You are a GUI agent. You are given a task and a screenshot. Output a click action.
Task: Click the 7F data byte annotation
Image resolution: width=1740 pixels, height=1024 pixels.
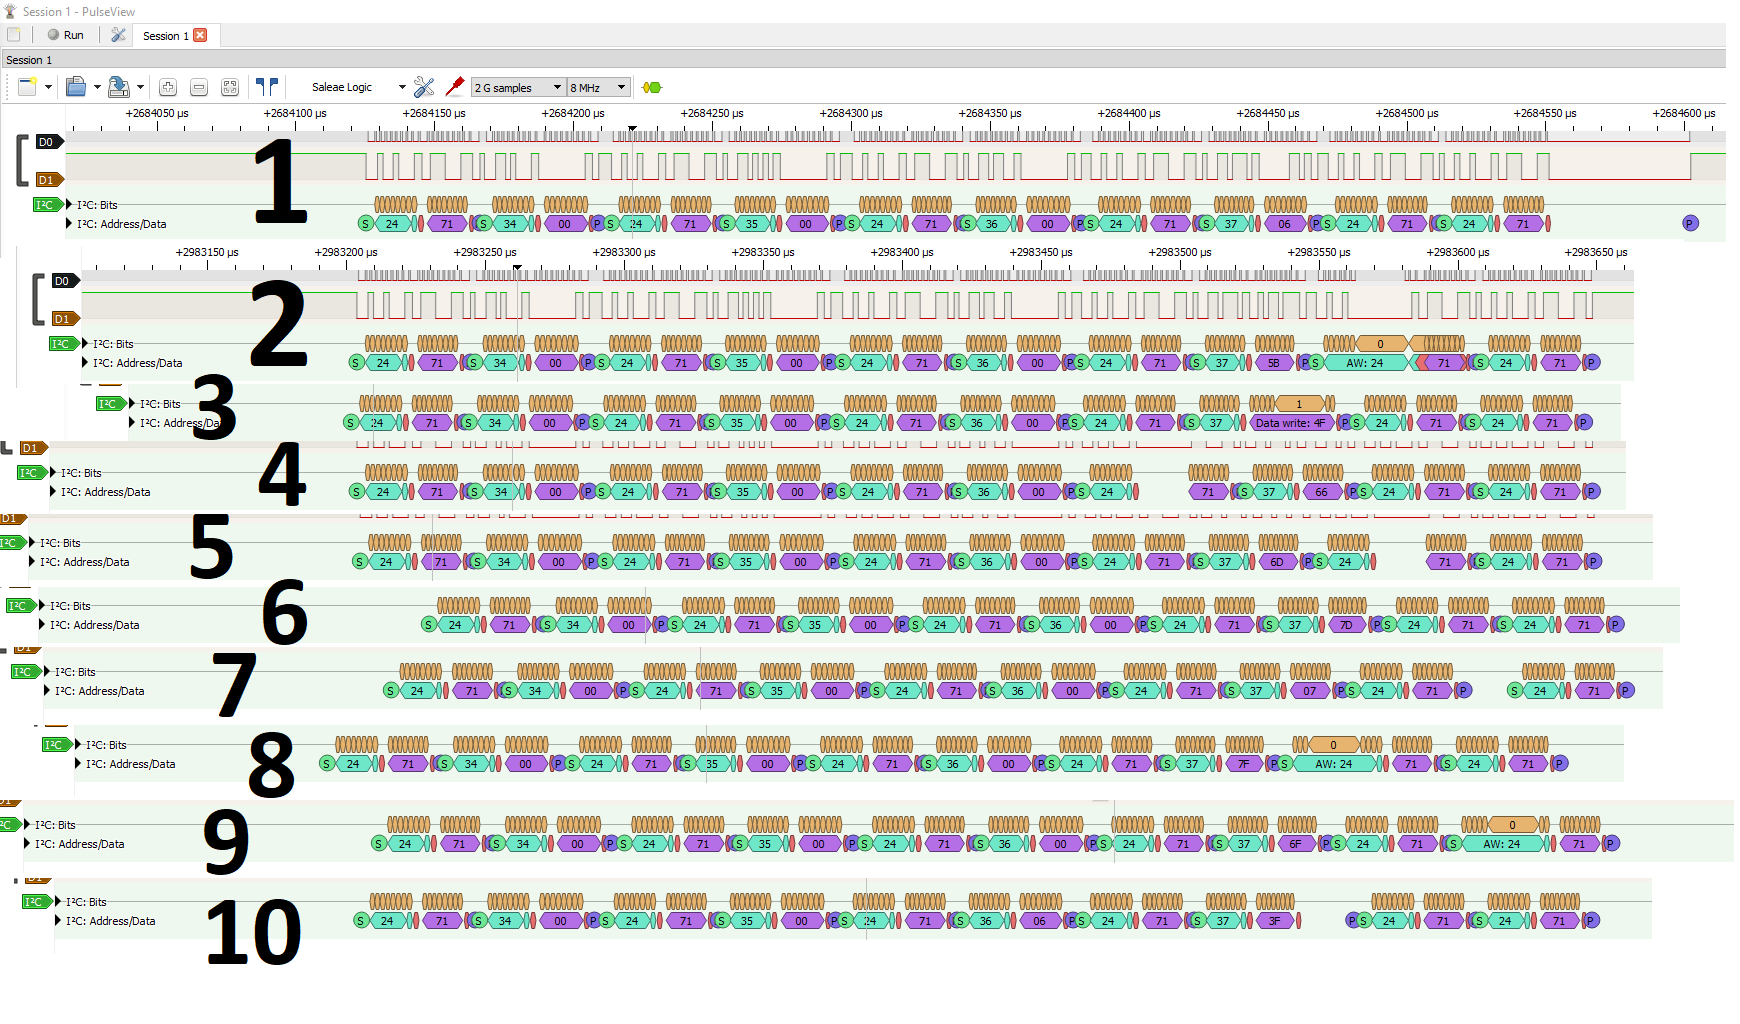pos(1244,764)
